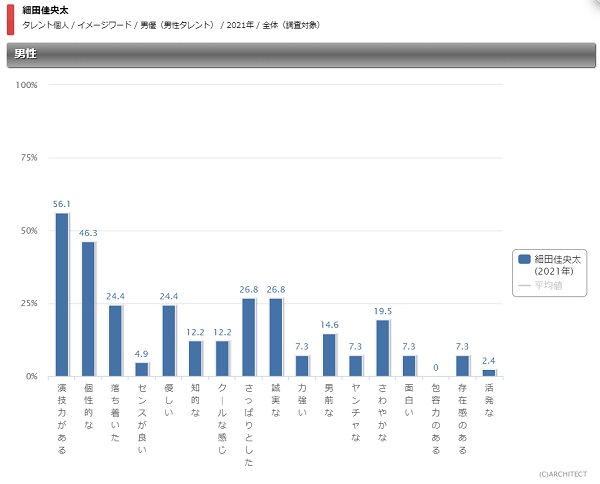Image resolution: width=600 pixels, height=484 pixels.
Task: Select the 落ち着いた bar
Action: tap(115, 340)
